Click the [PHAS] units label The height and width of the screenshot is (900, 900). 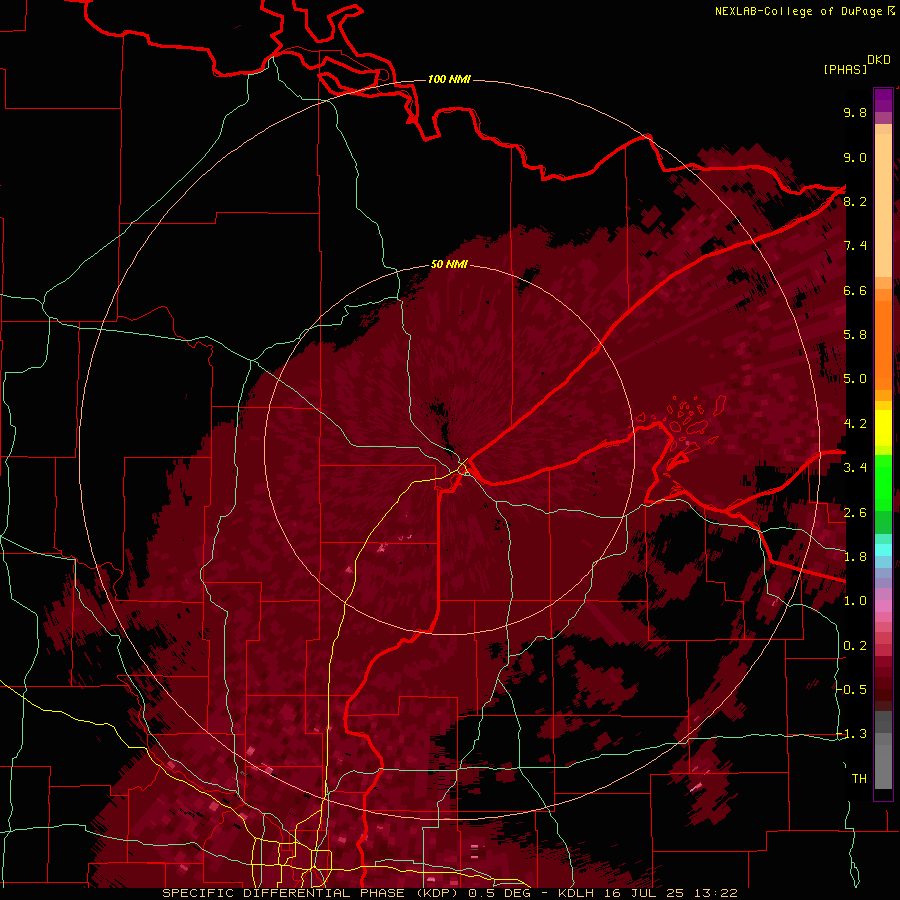click(x=845, y=70)
